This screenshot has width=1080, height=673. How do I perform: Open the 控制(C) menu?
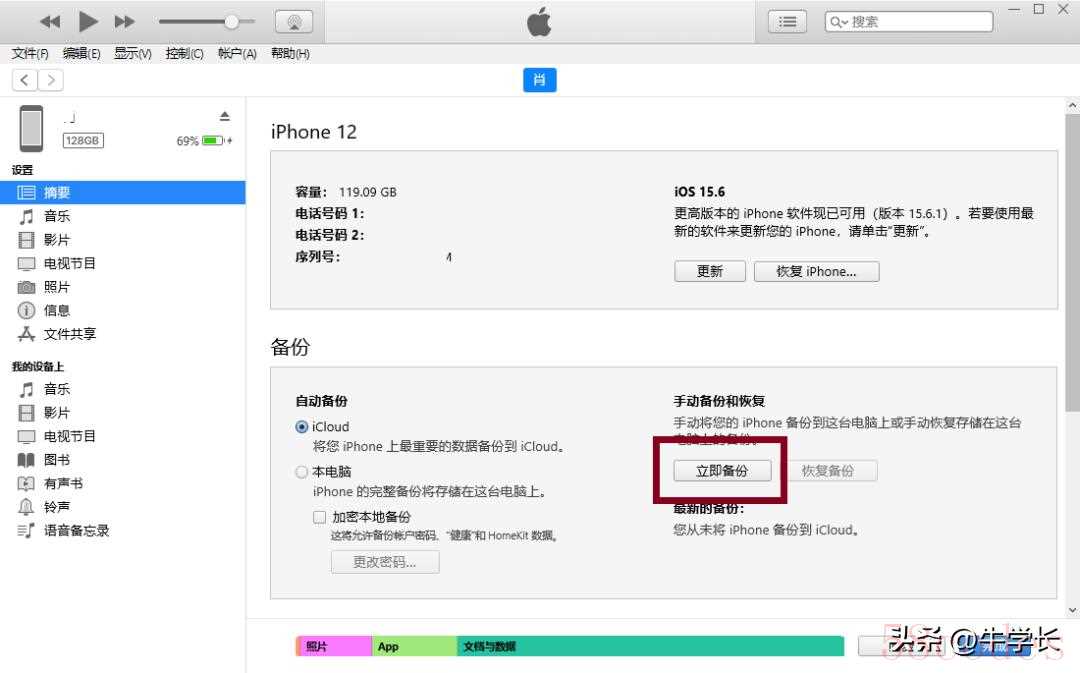coord(184,53)
